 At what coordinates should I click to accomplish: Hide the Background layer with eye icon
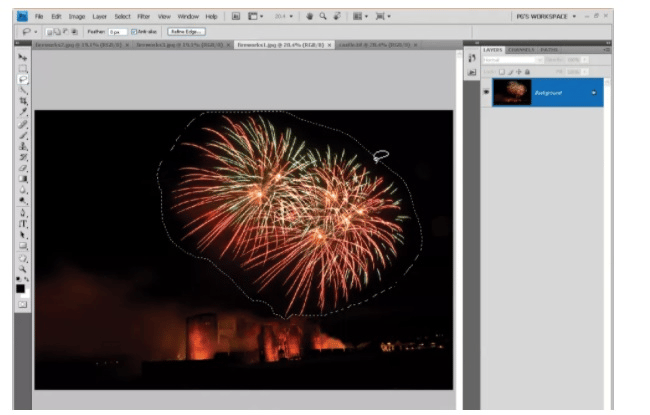(x=486, y=92)
